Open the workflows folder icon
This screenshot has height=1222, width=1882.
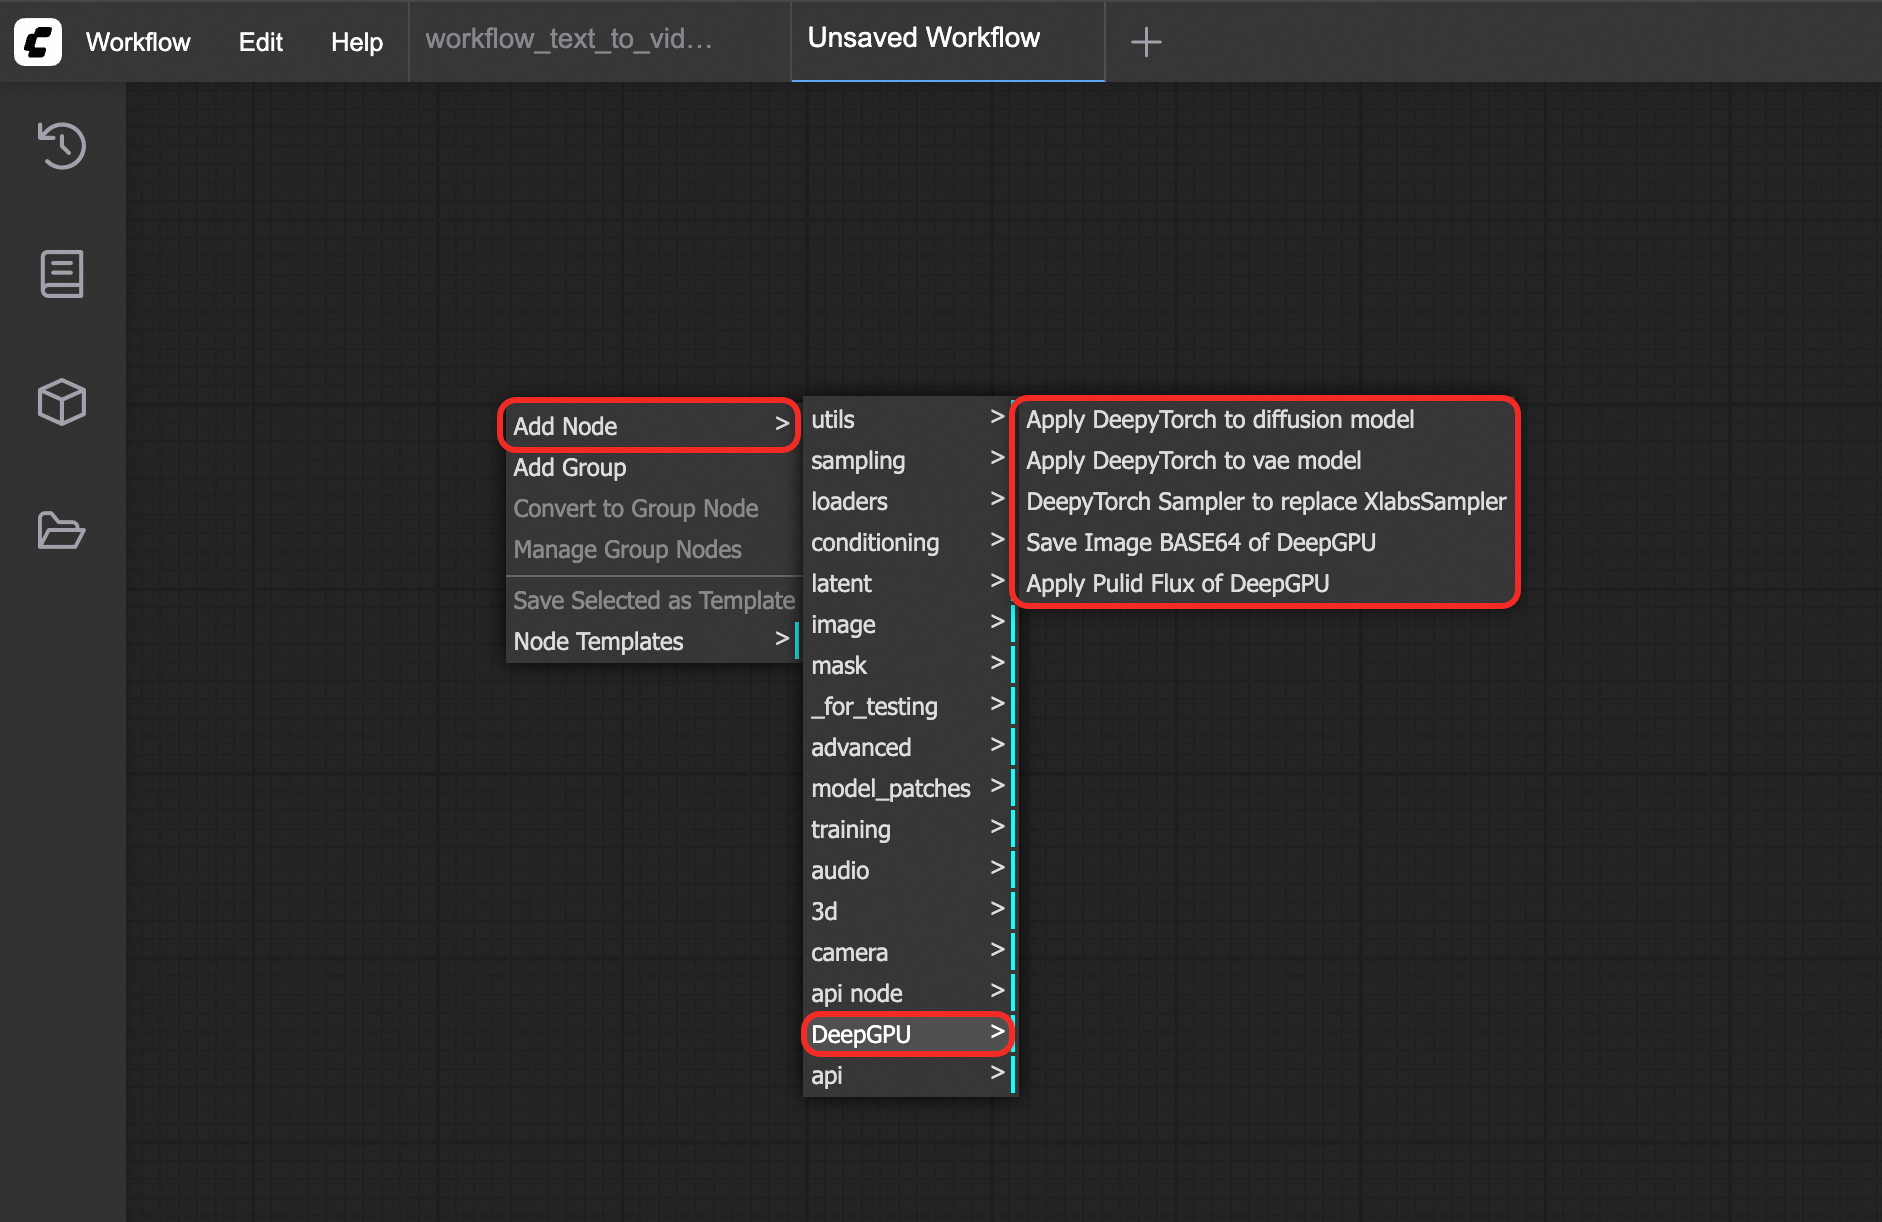pos(62,530)
